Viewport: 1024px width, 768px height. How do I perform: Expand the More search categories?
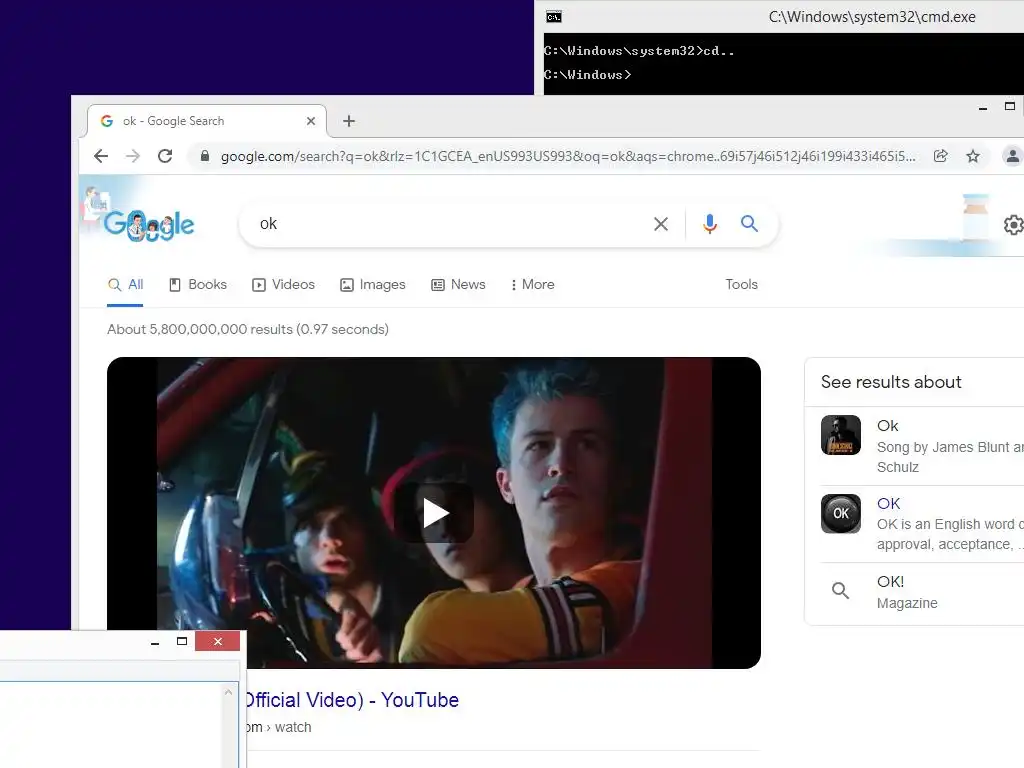tap(533, 285)
